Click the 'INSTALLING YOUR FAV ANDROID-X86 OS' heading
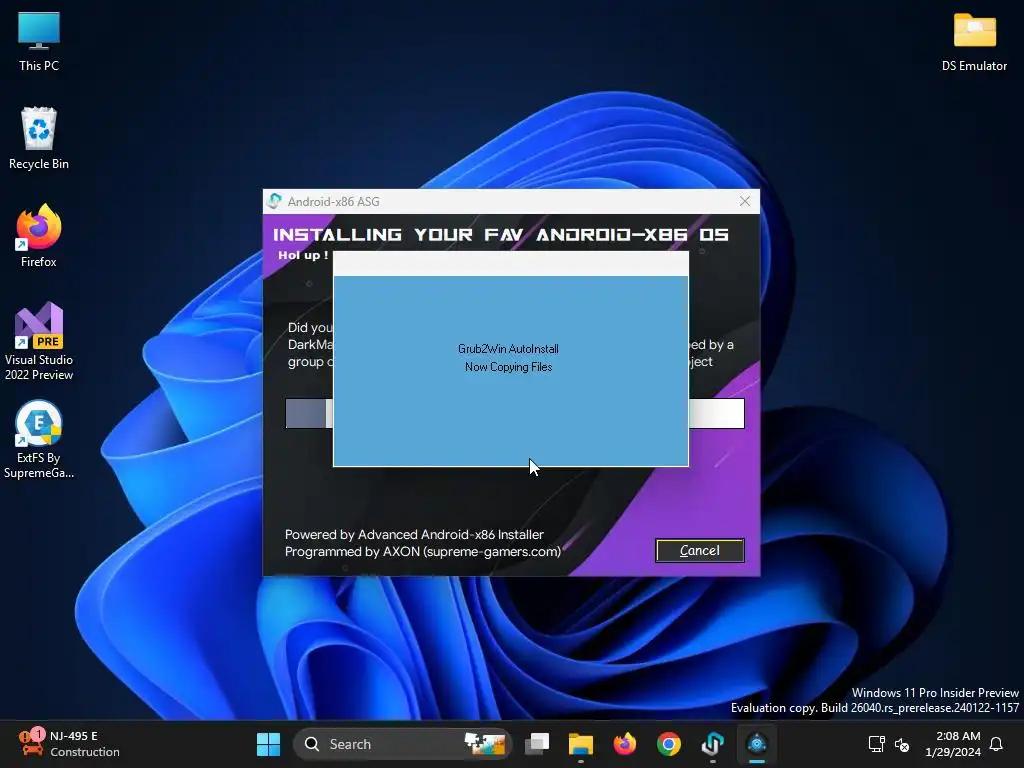The width and height of the screenshot is (1024, 768). [500, 234]
